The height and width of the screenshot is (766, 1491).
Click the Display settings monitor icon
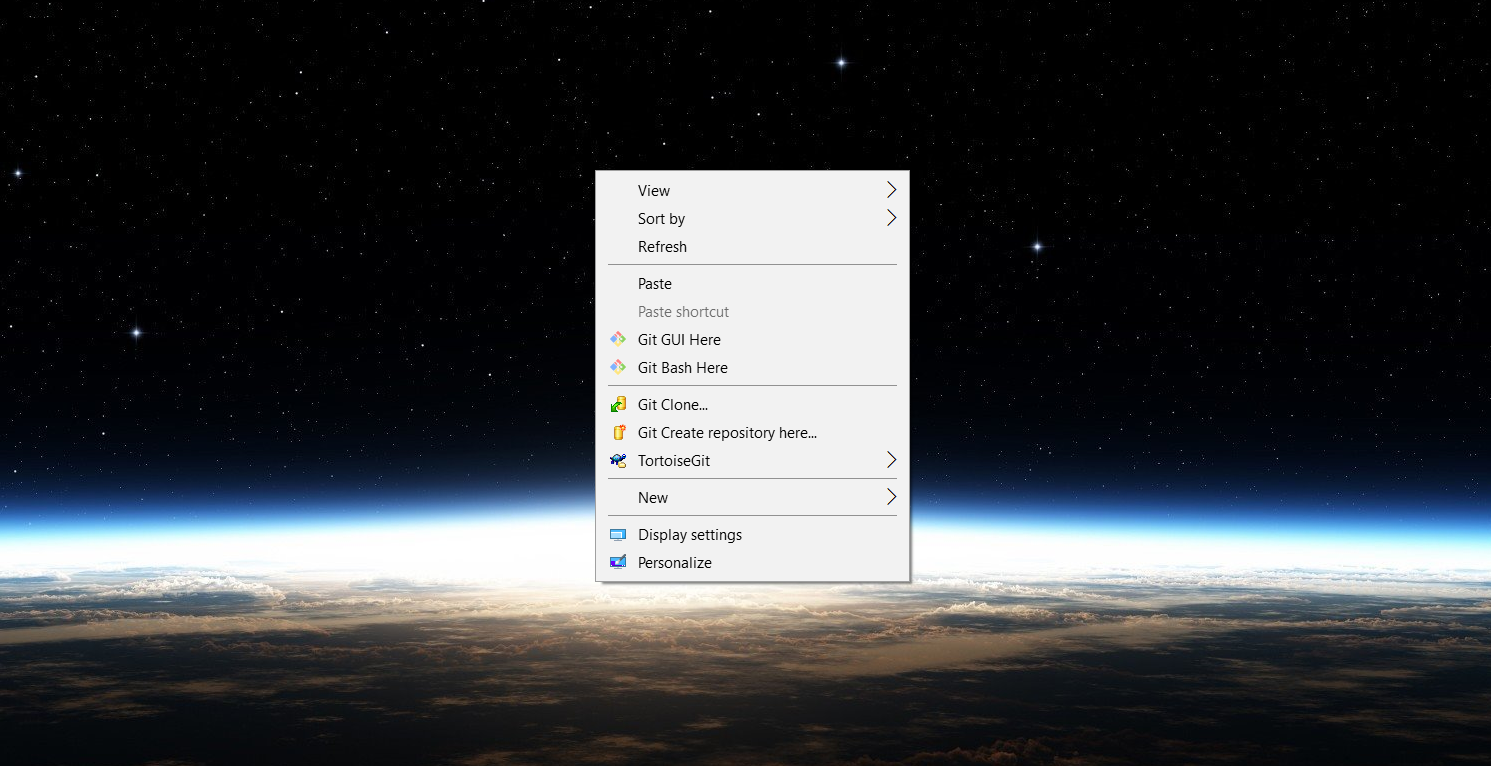618,535
